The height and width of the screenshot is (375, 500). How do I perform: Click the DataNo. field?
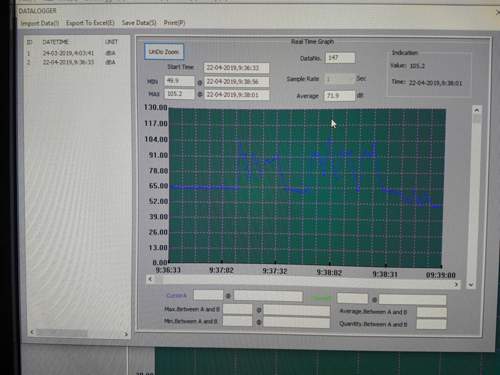[x=340, y=58]
